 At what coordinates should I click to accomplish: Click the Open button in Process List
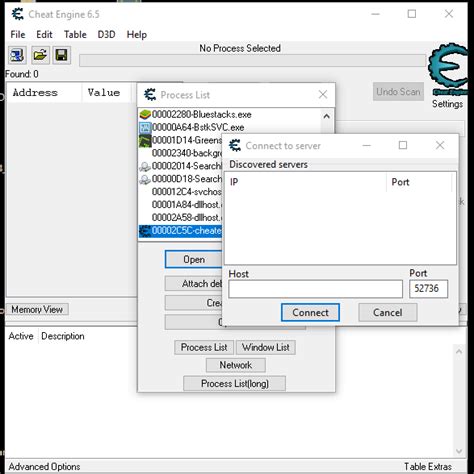click(x=194, y=259)
